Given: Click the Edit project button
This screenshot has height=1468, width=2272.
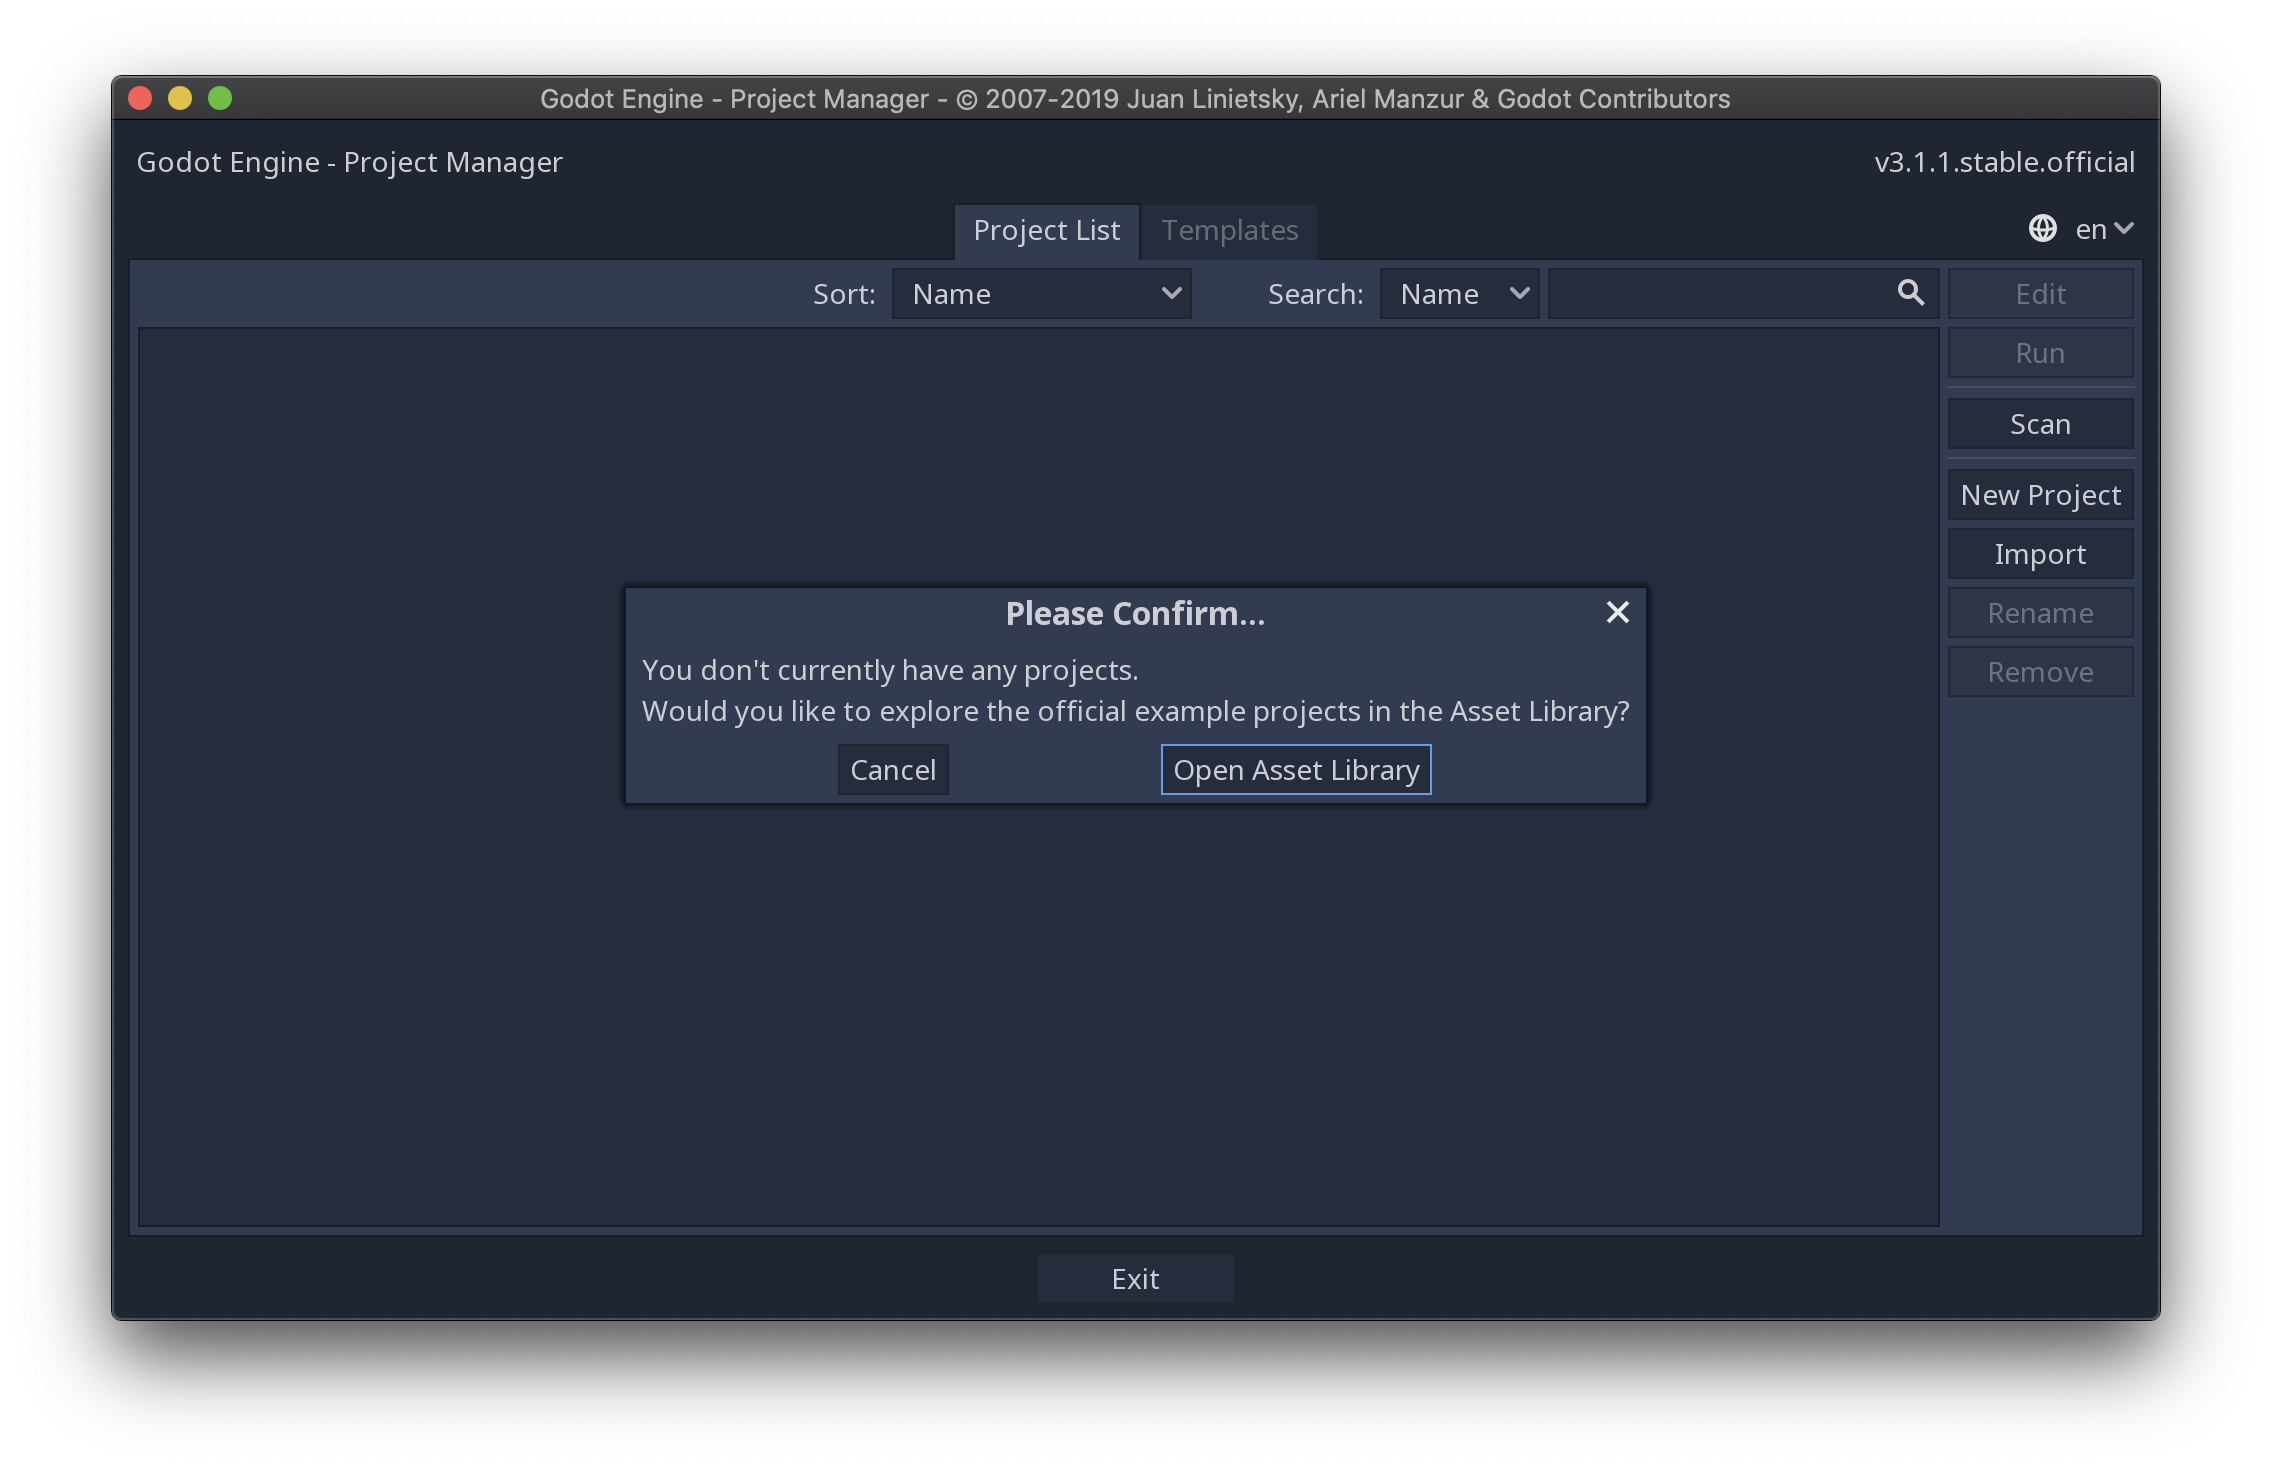Looking at the screenshot, I should (2040, 293).
